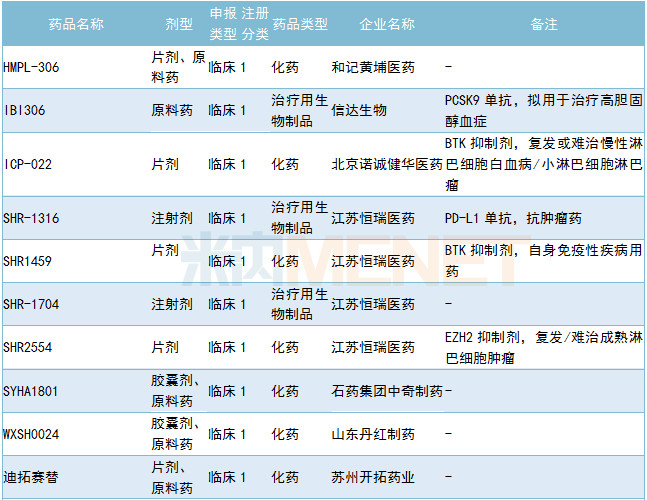The width and height of the screenshot is (647, 500).
Task: Select the SHR-1316 drug name cell
Action: [31, 218]
